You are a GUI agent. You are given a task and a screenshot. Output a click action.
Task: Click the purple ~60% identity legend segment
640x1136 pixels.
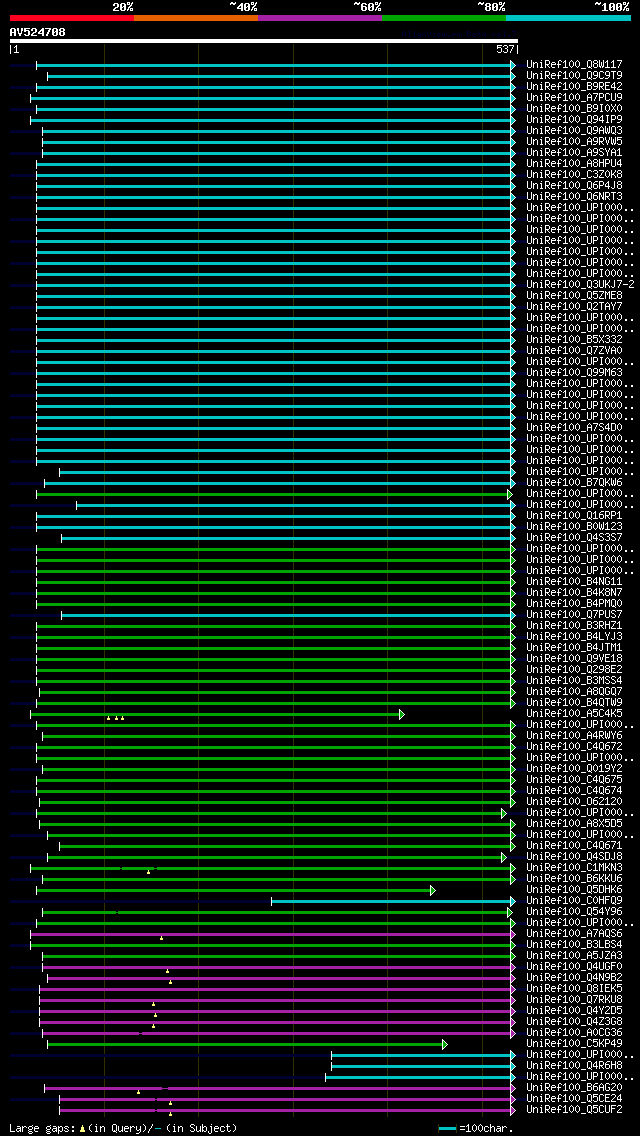[320, 17]
